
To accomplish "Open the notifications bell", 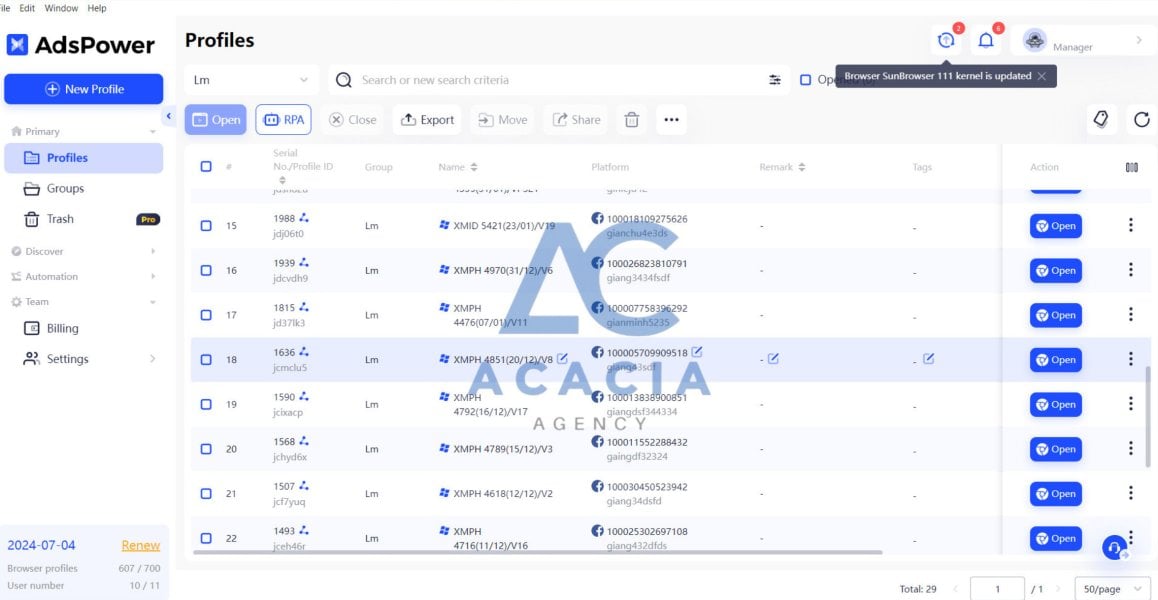I will 985,41.
